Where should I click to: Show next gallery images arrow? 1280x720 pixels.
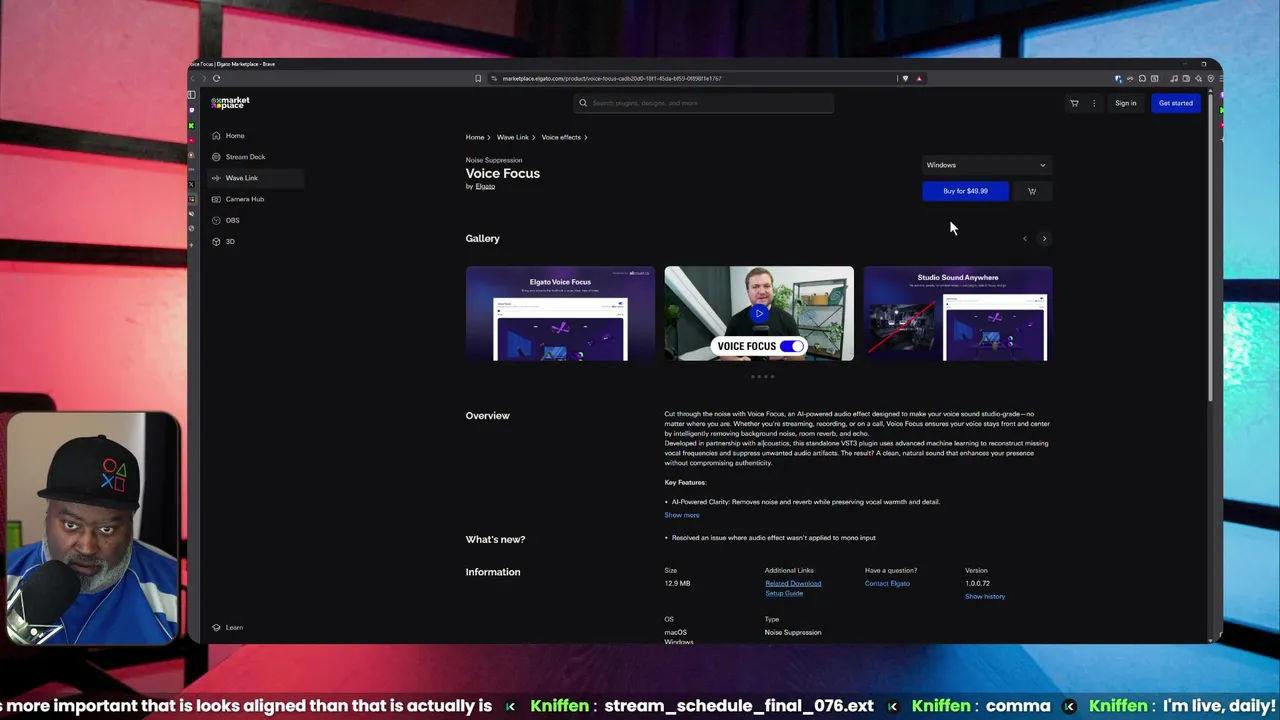[1044, 238]
